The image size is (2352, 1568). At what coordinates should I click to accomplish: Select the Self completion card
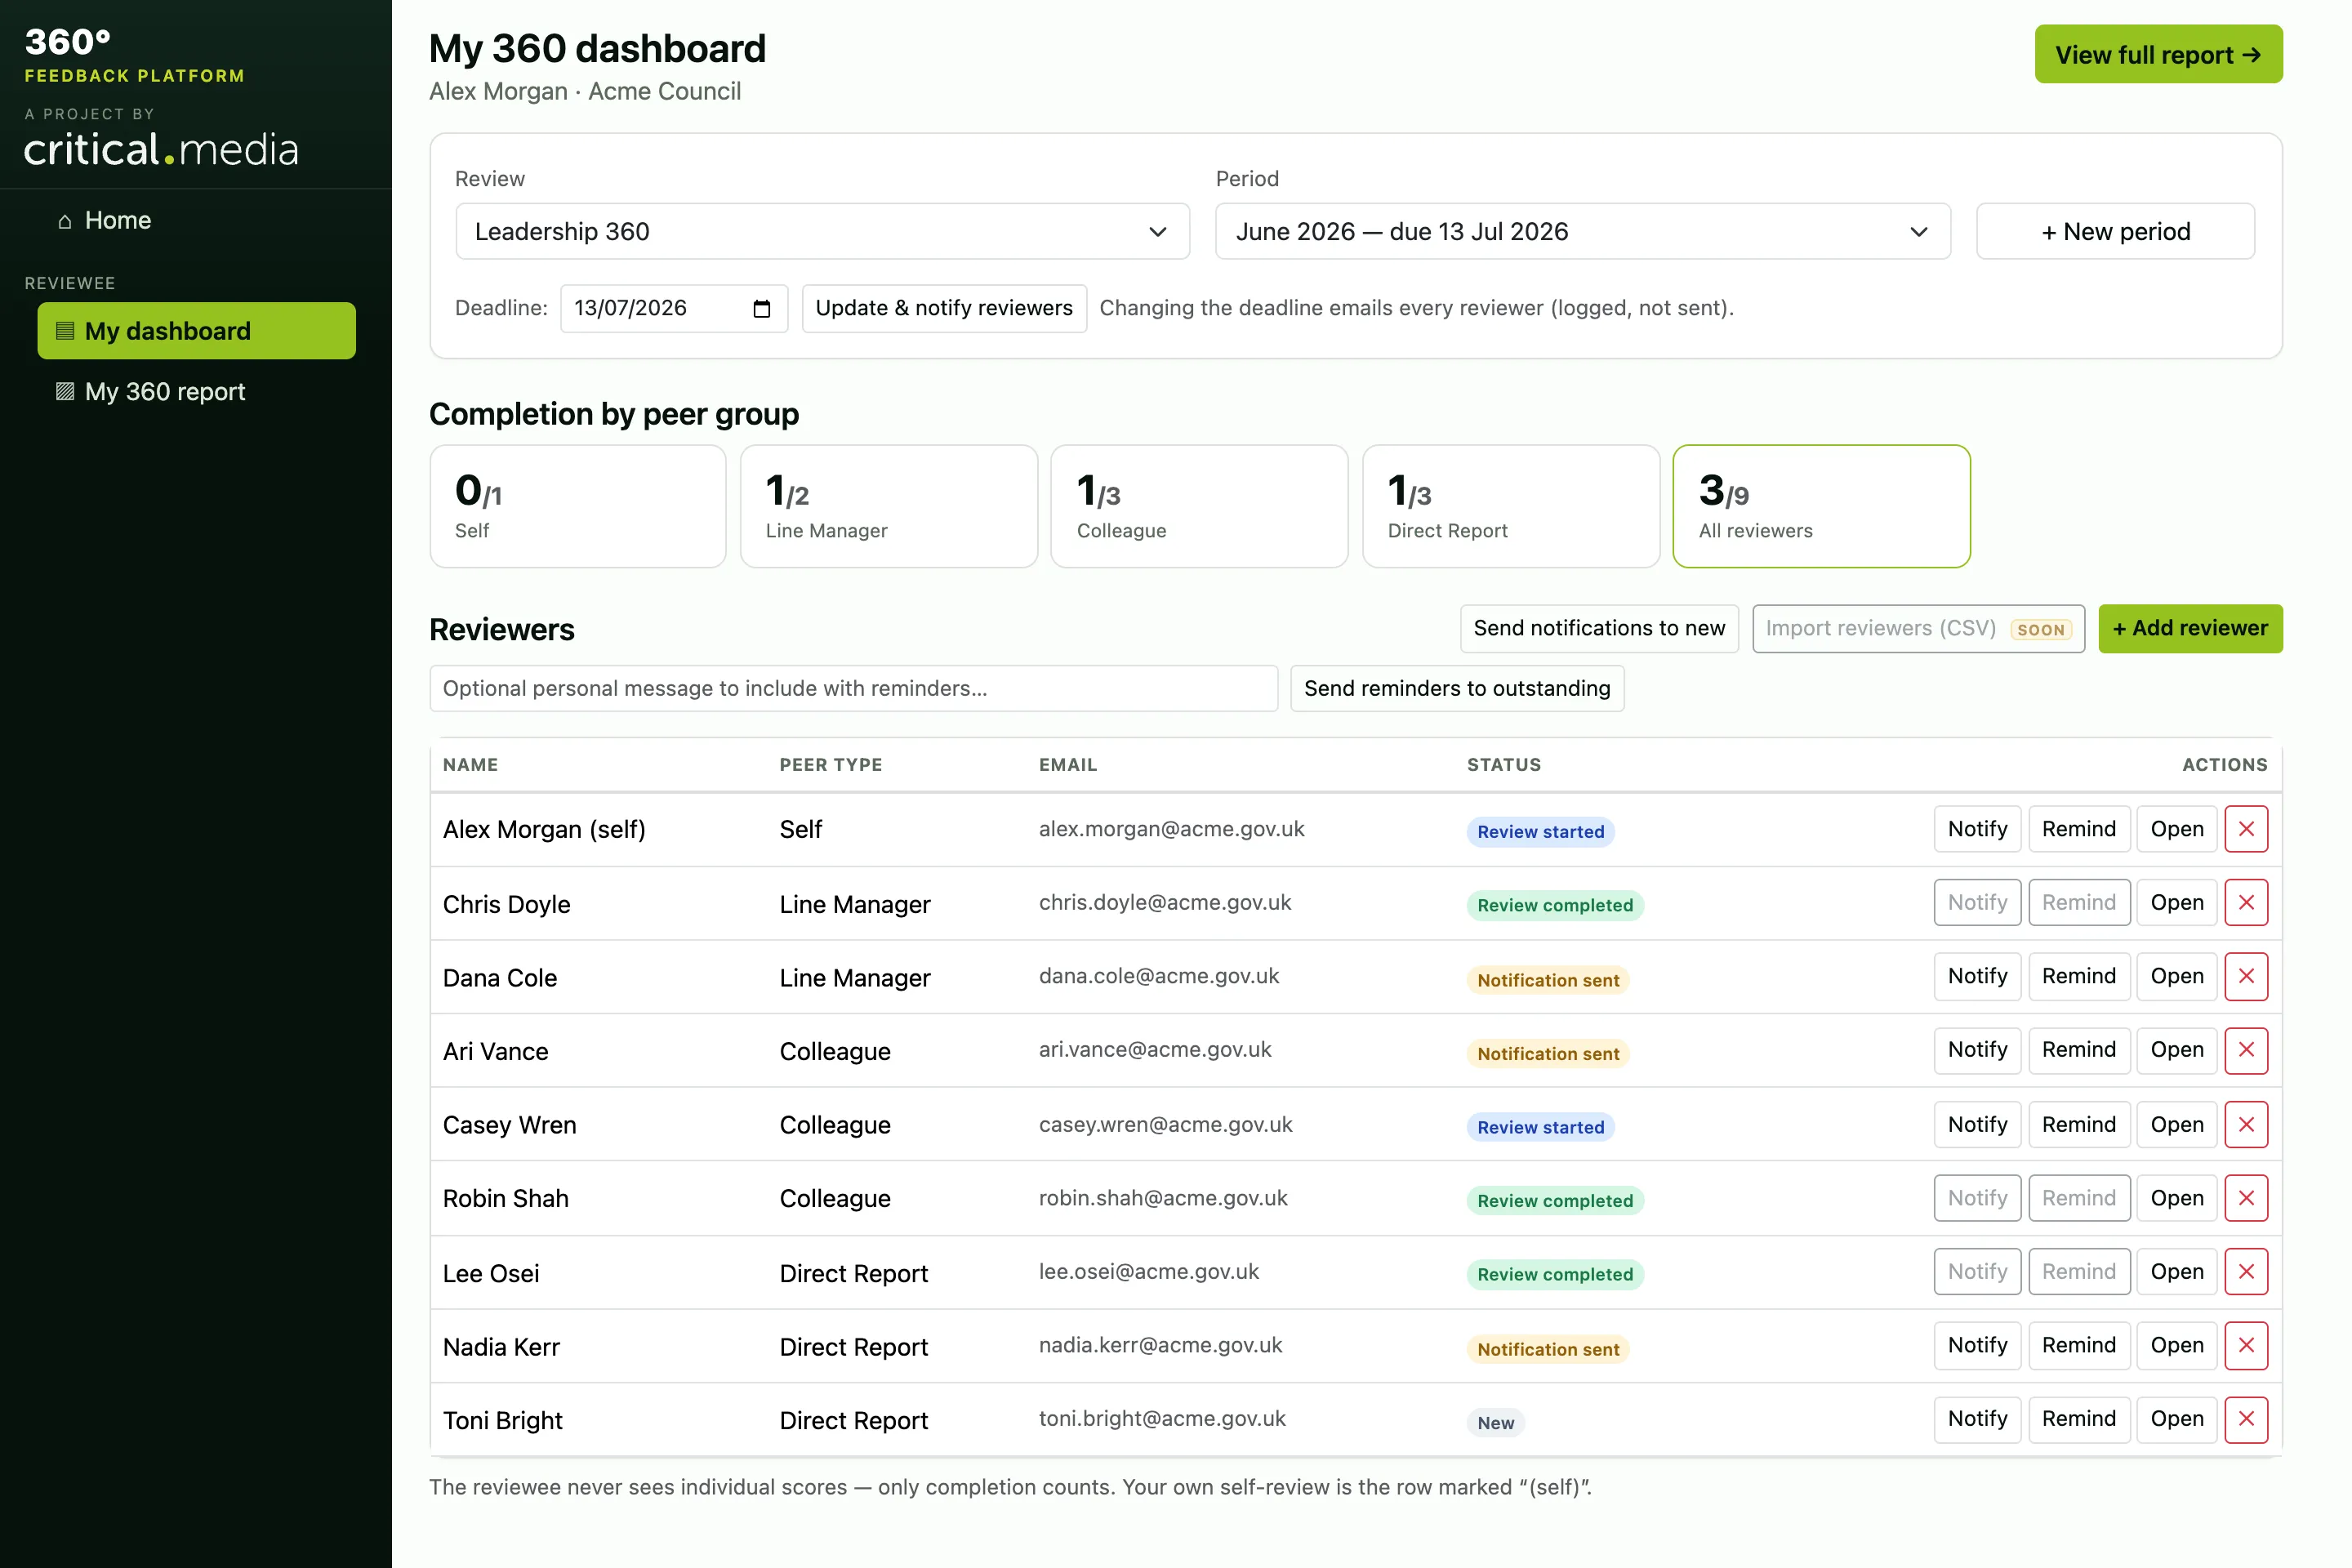[x=578, y=507]
